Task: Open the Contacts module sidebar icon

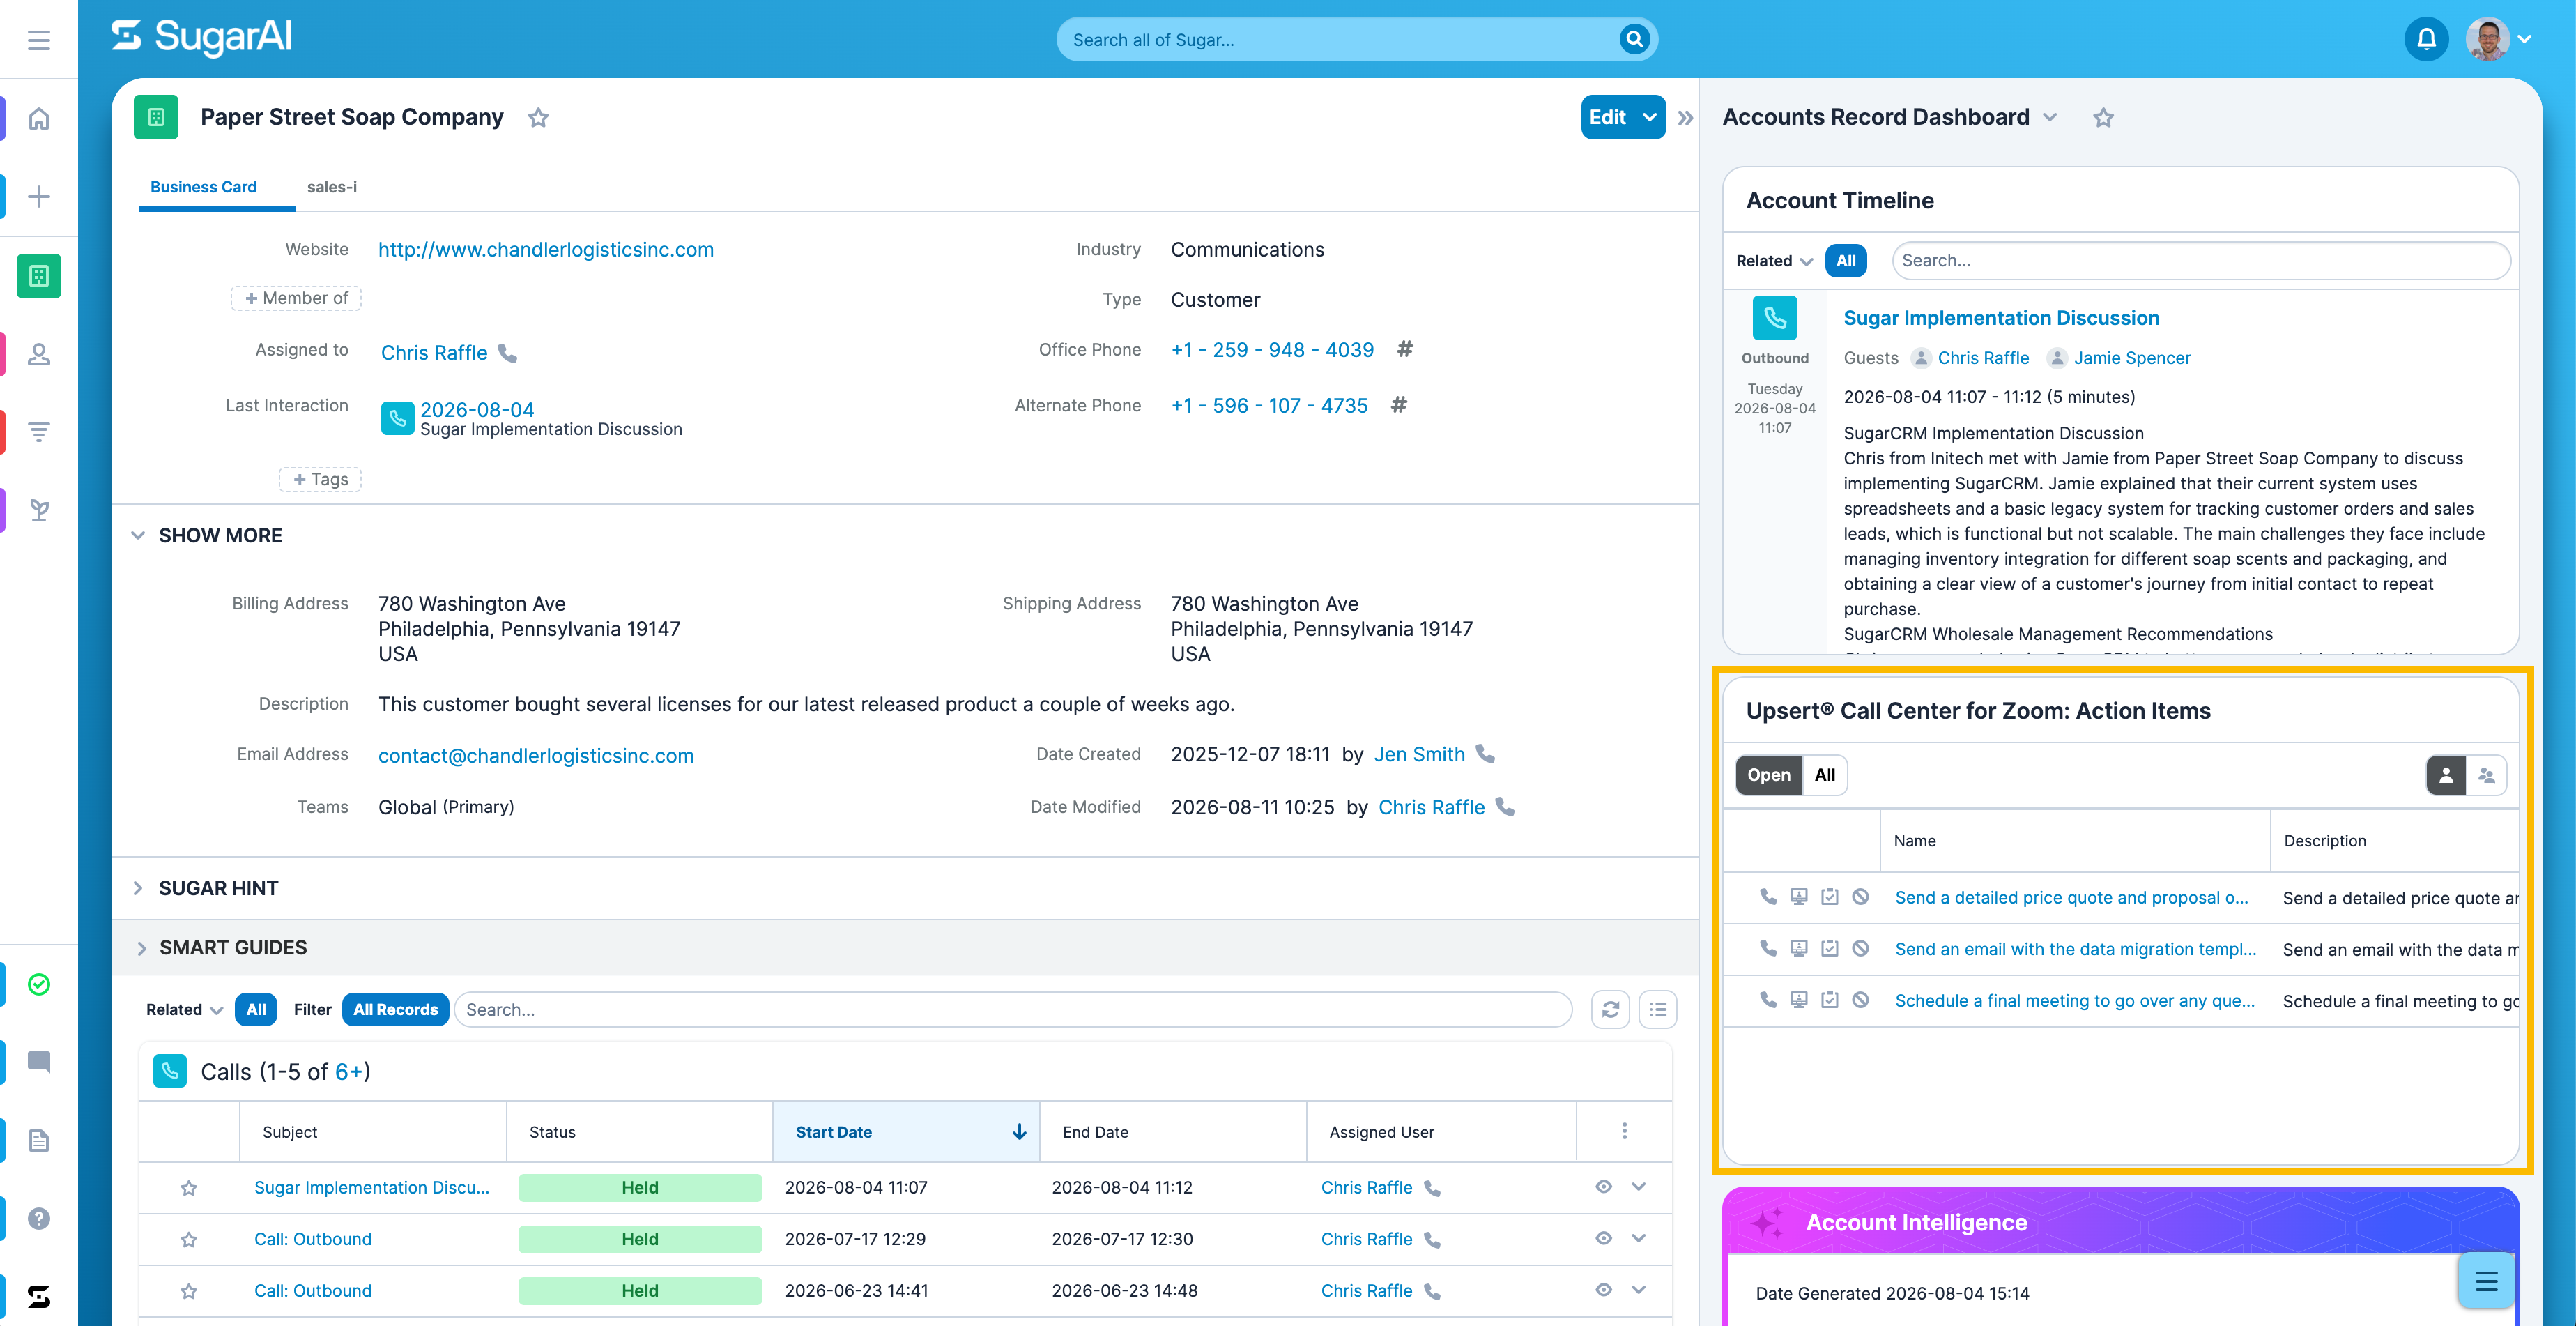Action: tap(39, 354)
